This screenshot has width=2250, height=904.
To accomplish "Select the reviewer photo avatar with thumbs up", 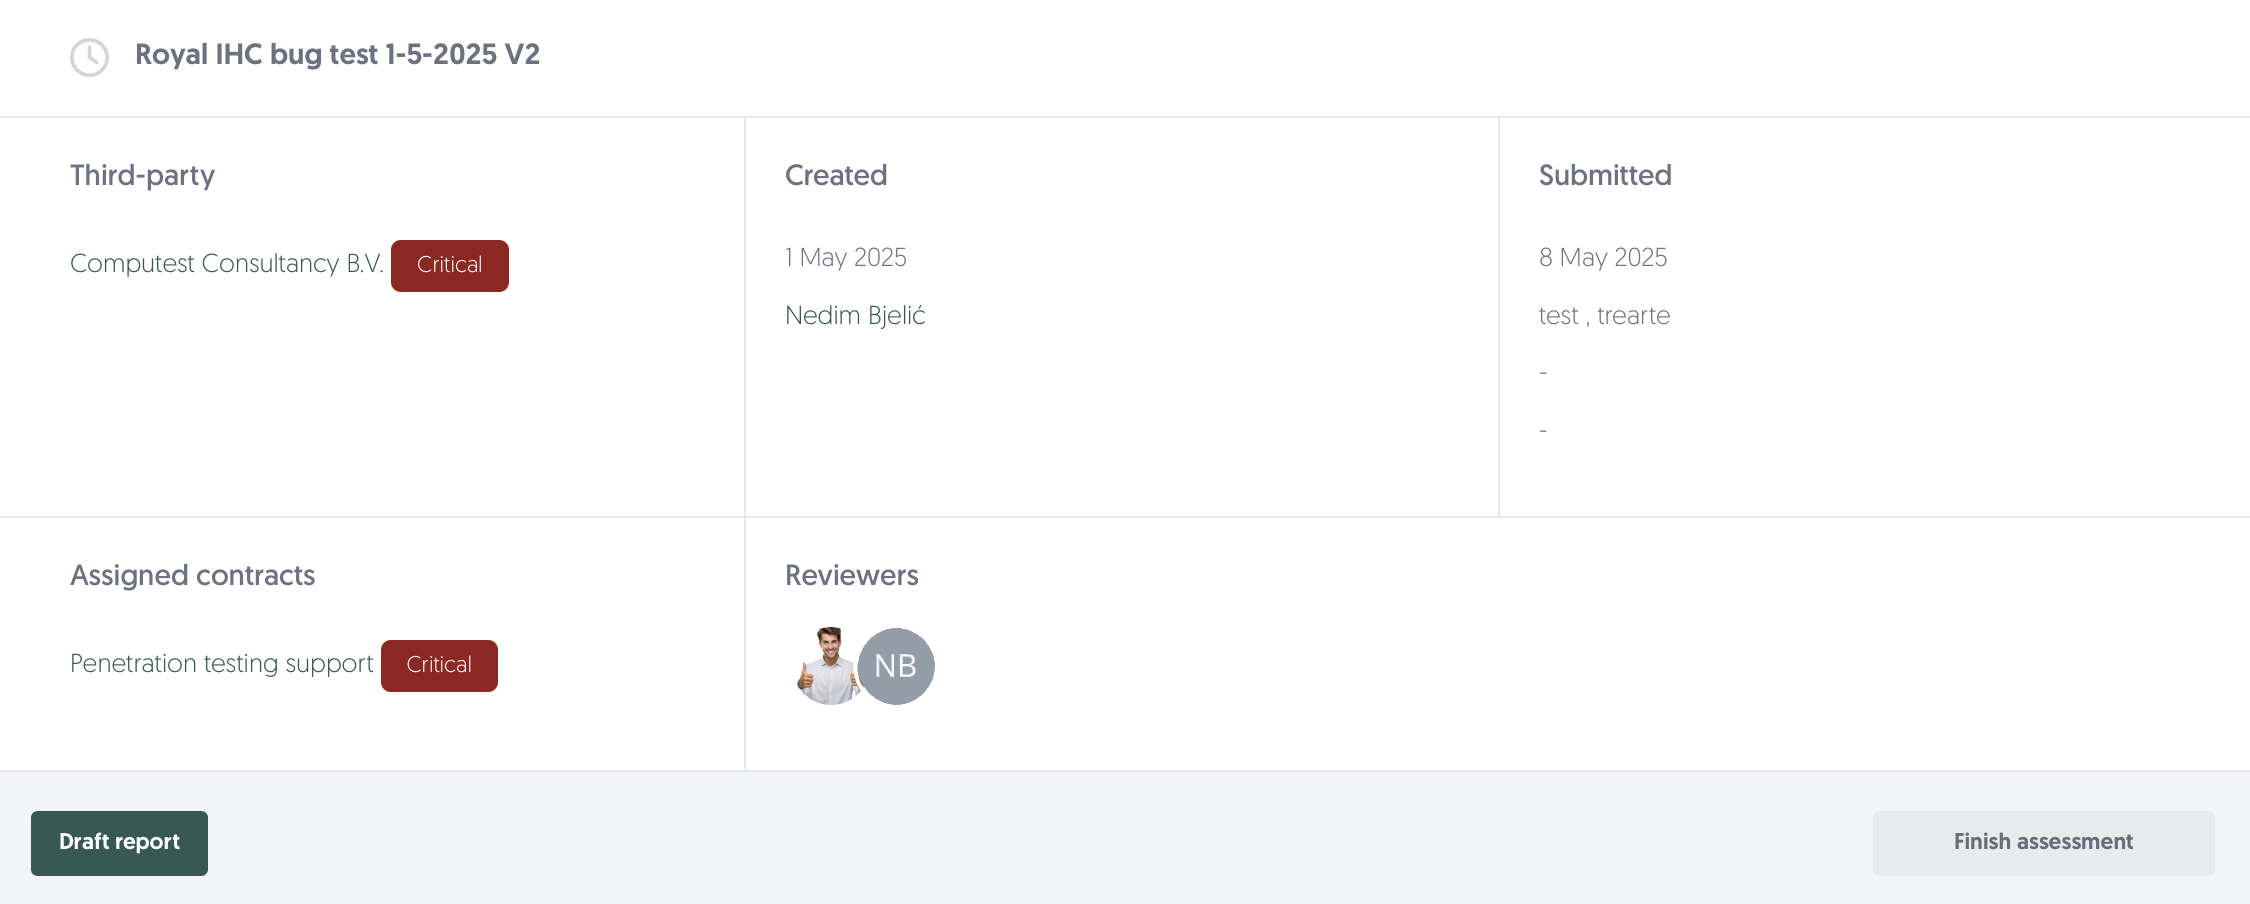I will tap(827, 666).
